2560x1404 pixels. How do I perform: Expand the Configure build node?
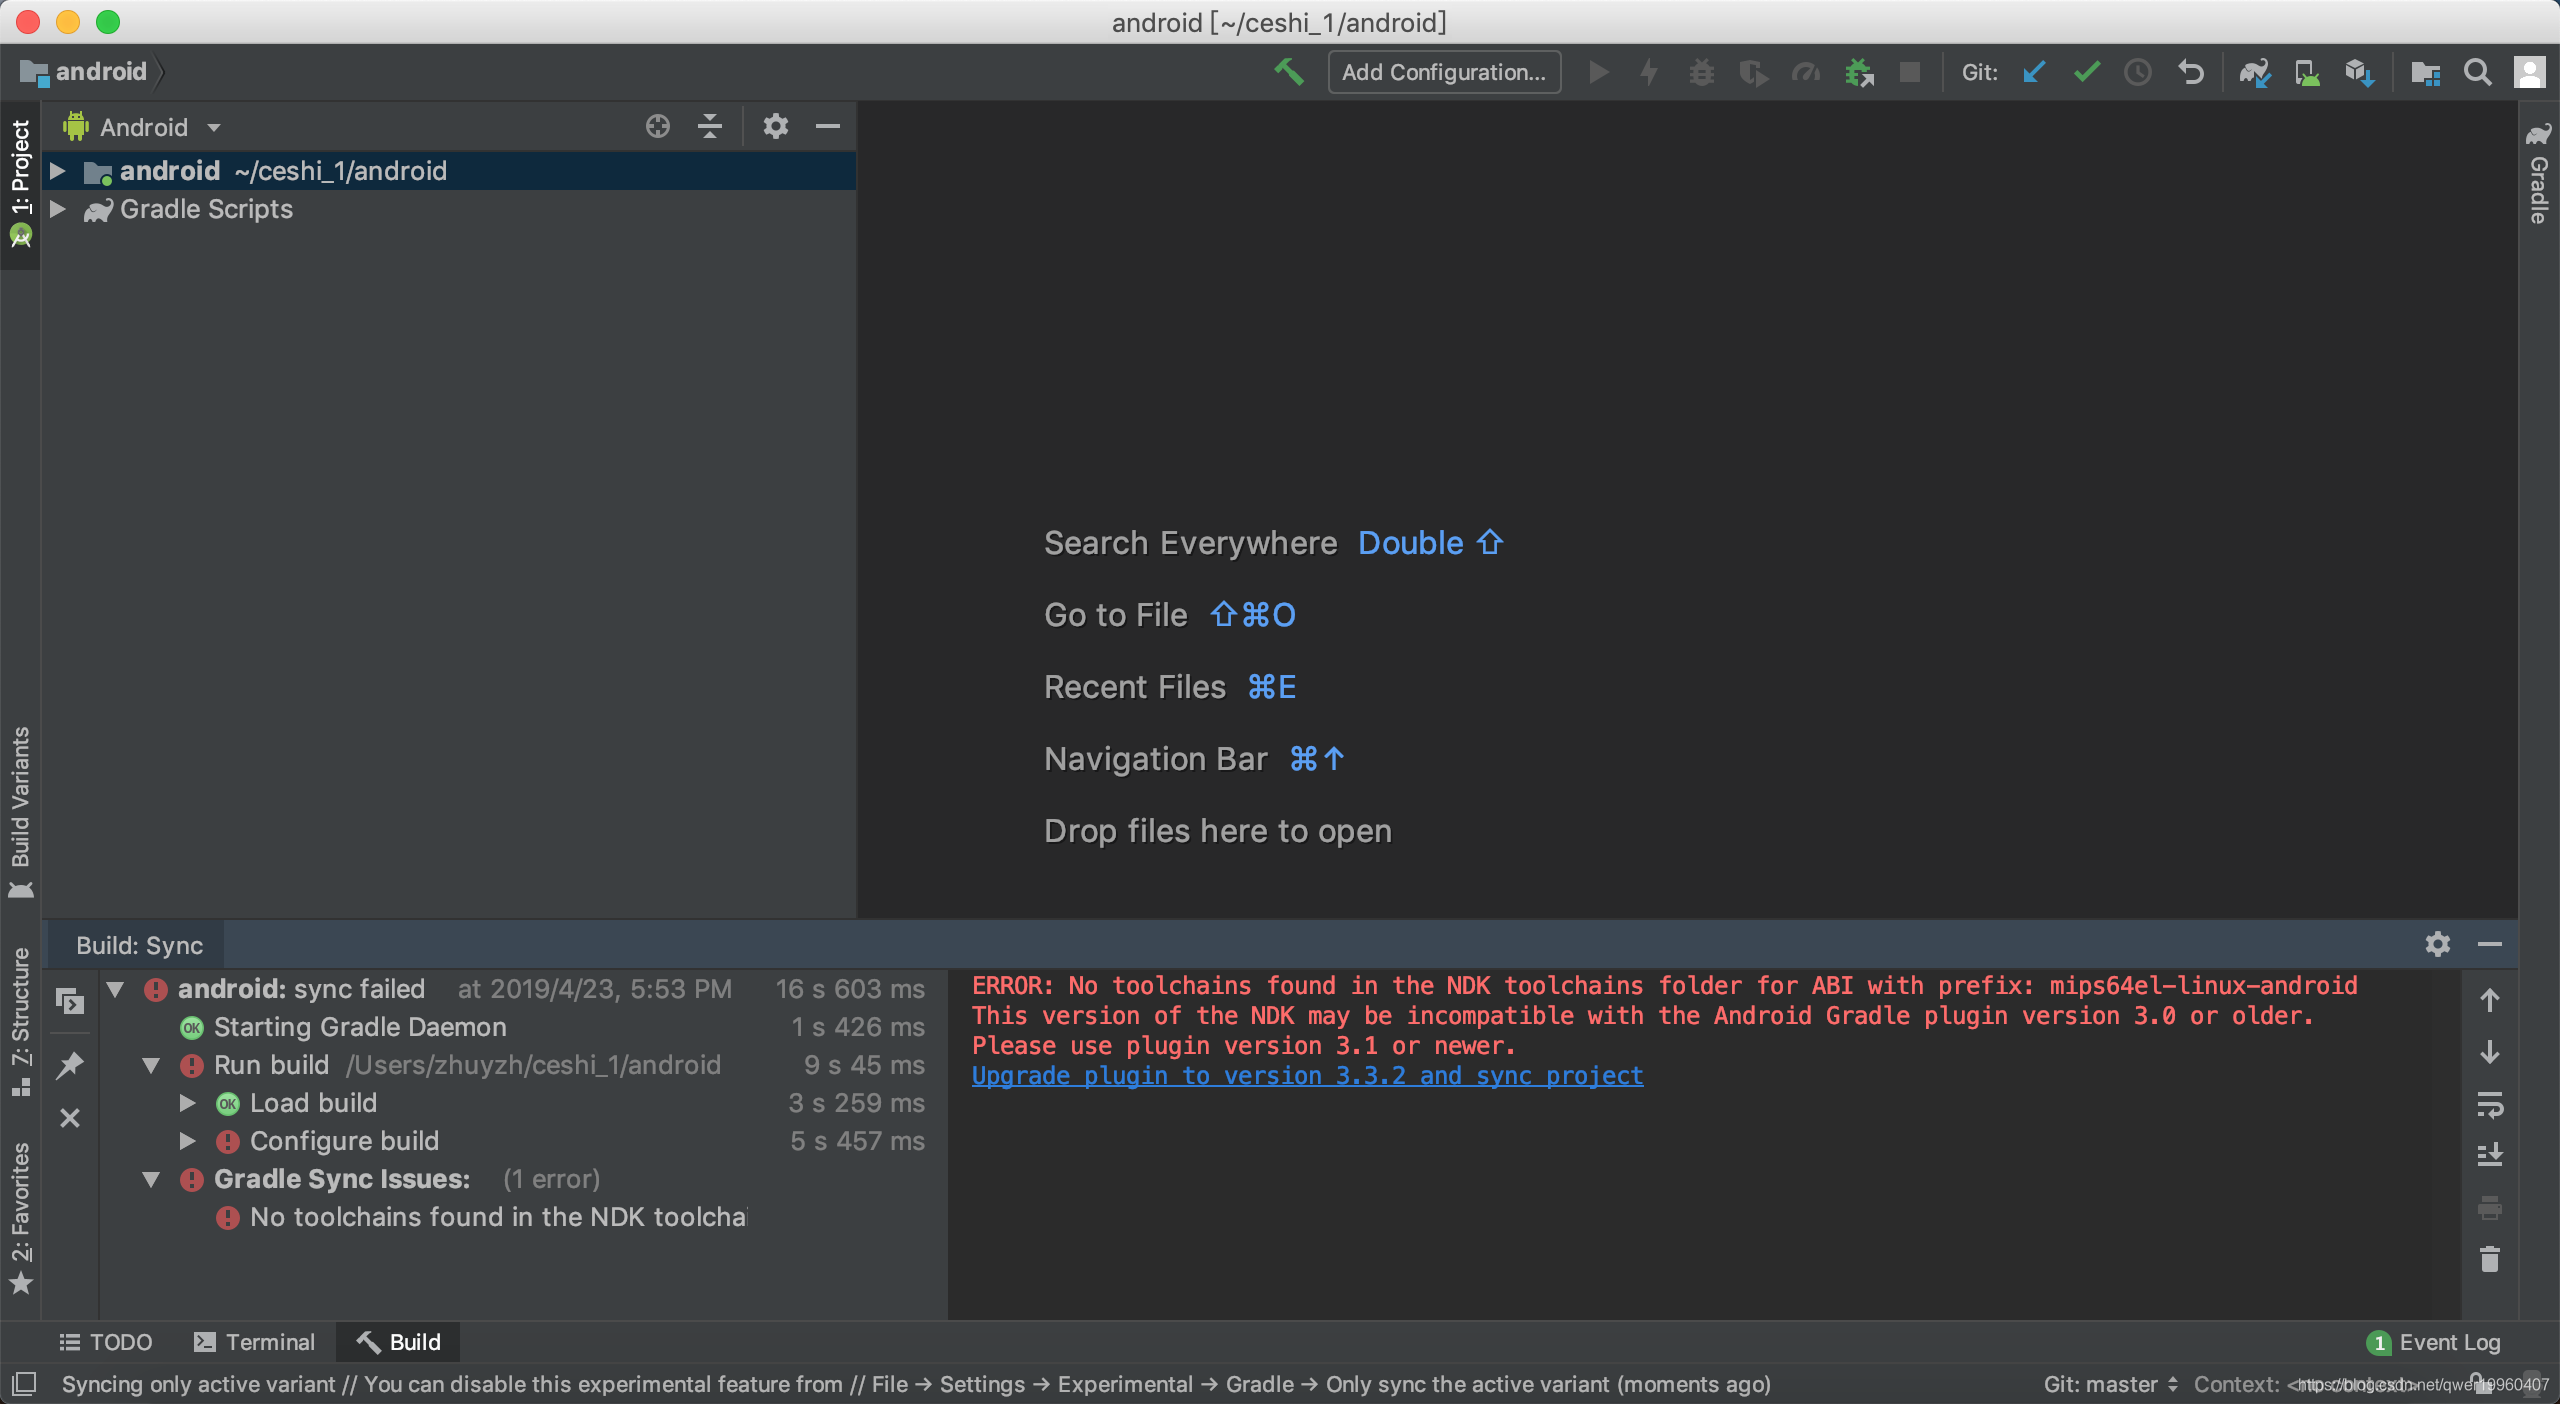(187, 1141)
